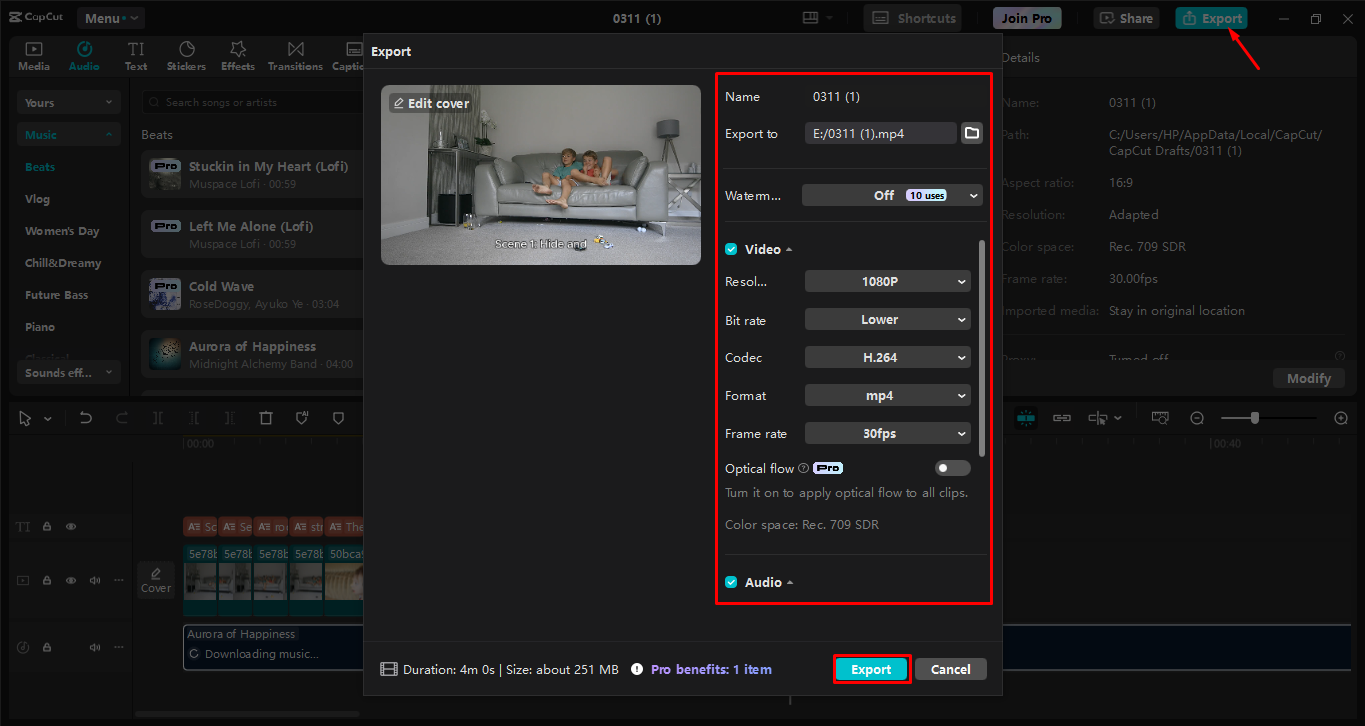The image size is (1365, 726).
Task: Open the Transitions panel
Action: [295, 56]
